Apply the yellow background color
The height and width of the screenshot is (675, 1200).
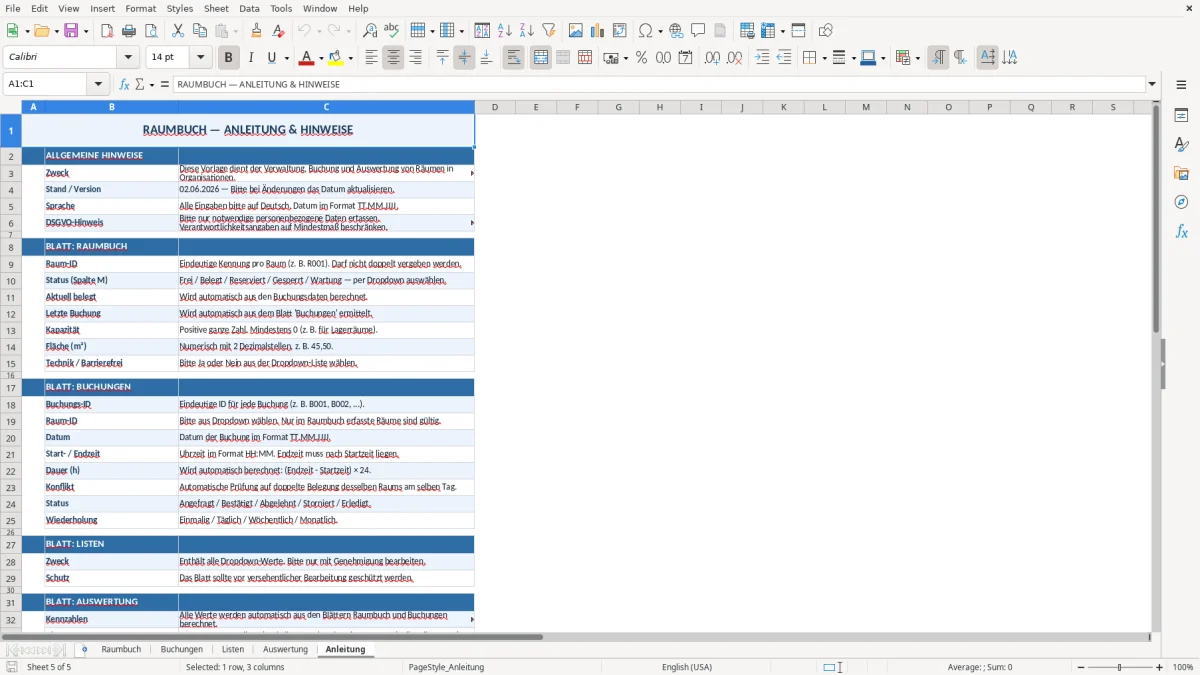[x=337, y=58]
